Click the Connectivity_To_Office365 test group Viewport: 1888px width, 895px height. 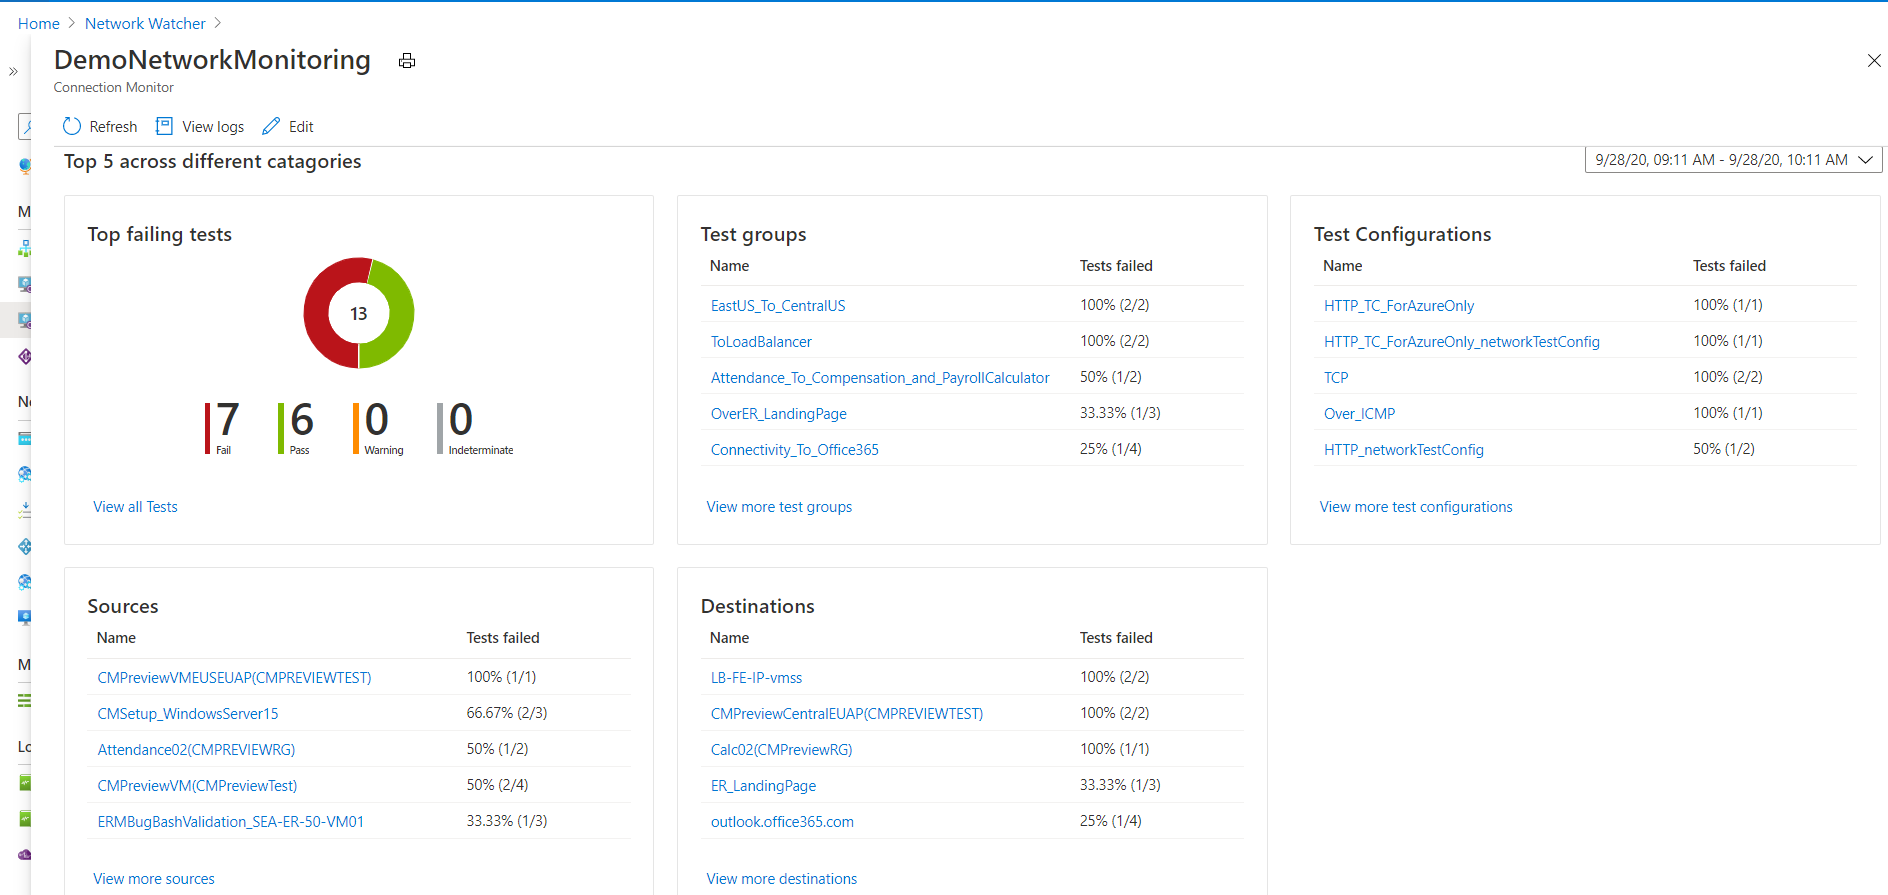[x=795, y=450]
